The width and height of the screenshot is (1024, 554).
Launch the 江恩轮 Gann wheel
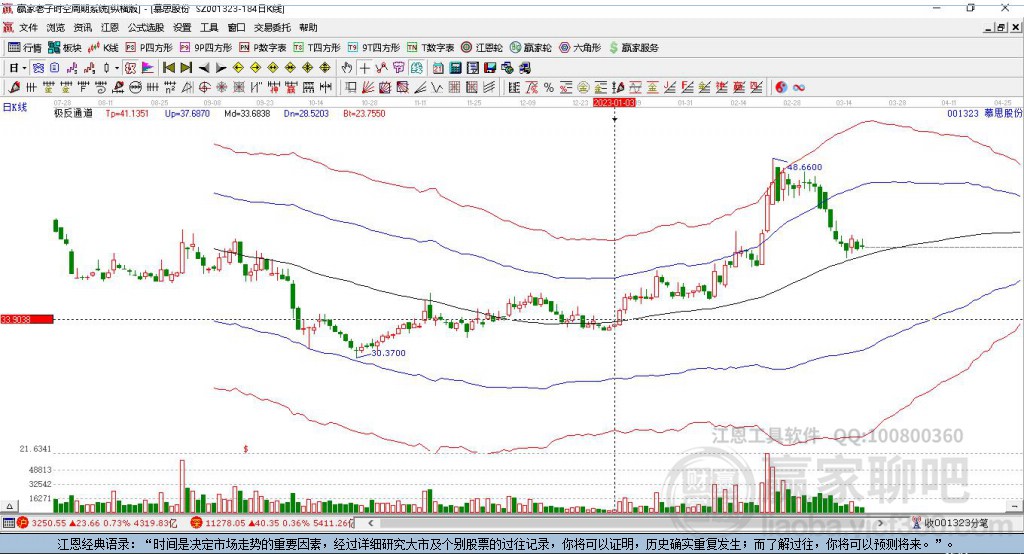tap(482, 48)
